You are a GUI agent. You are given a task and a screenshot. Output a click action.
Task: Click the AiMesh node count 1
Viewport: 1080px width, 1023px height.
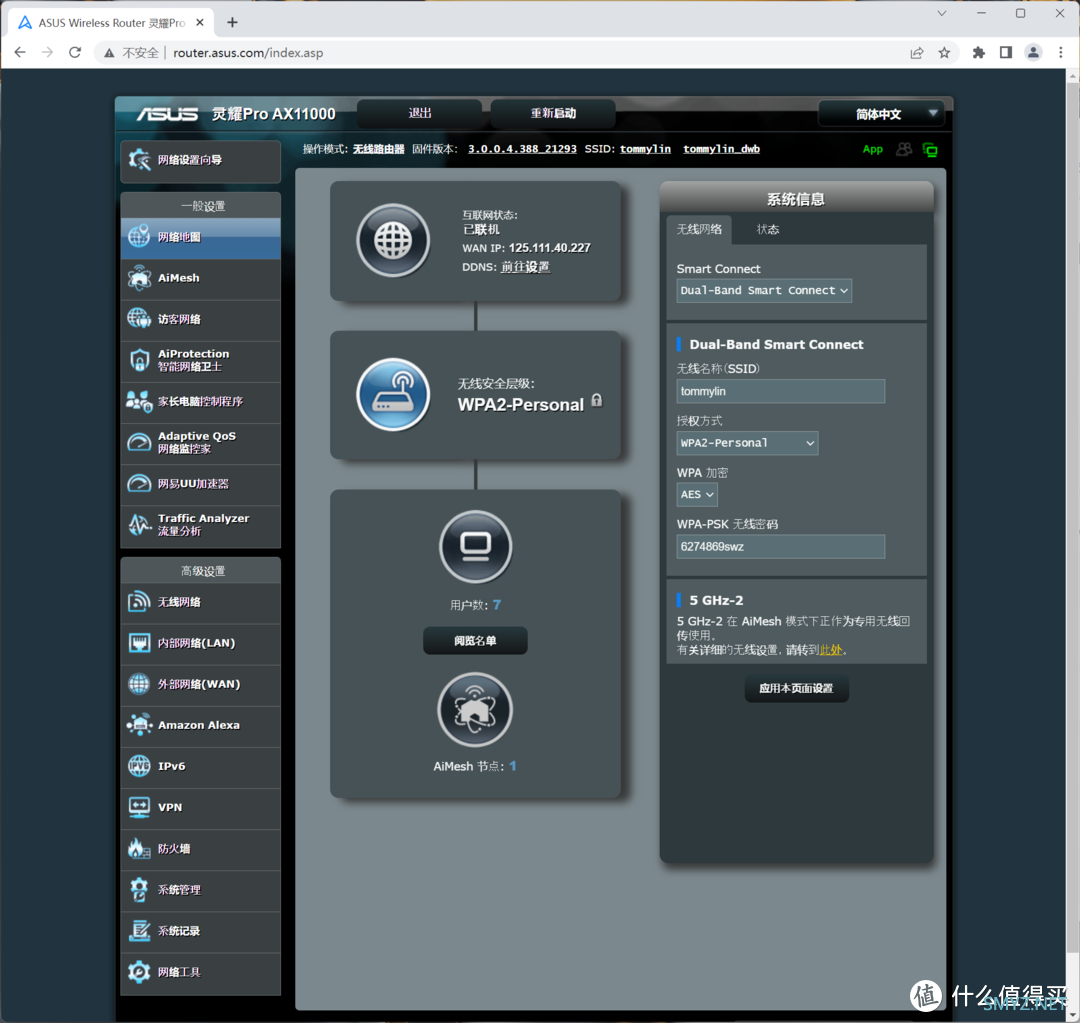pos(512,766)
